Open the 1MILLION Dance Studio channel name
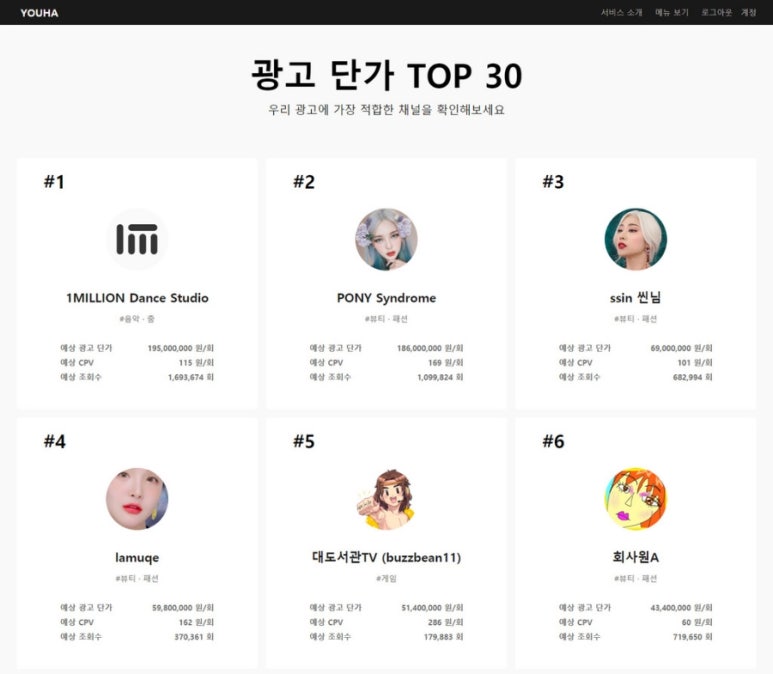 click(137, 298)
